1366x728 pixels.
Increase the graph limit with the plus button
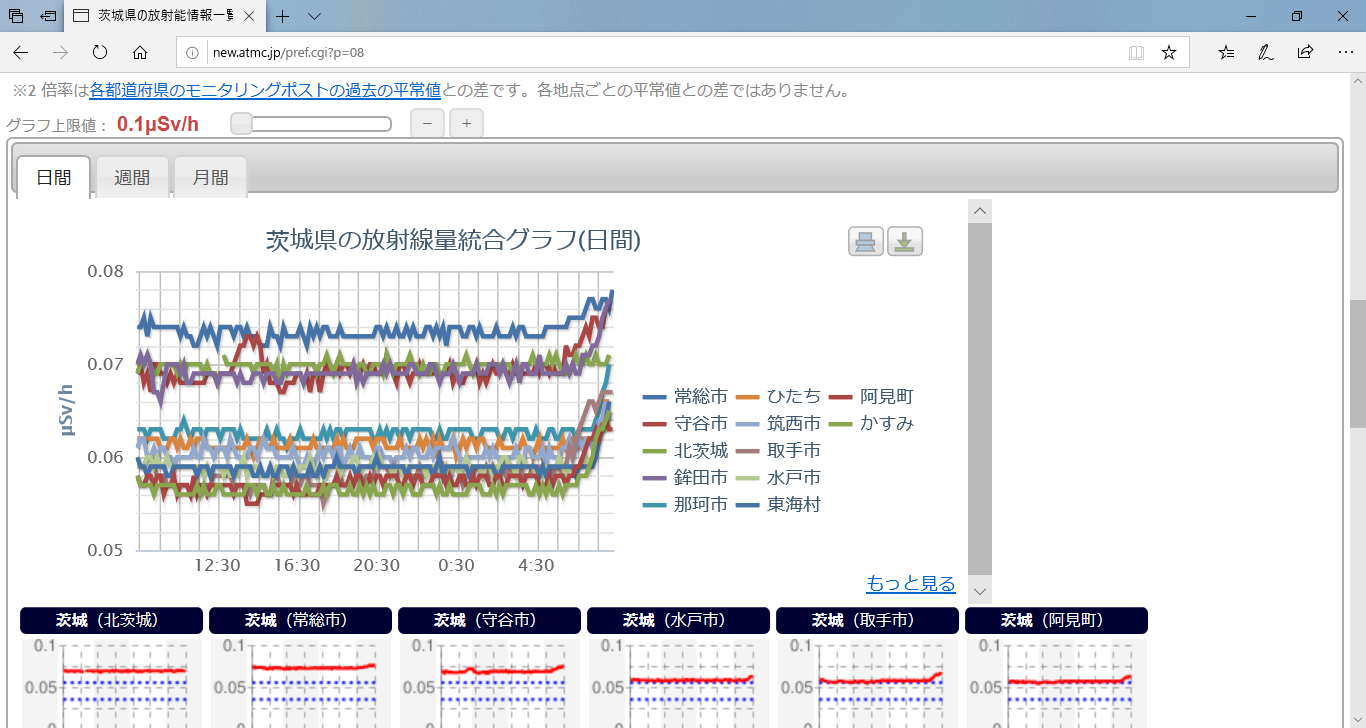[466, 124]
